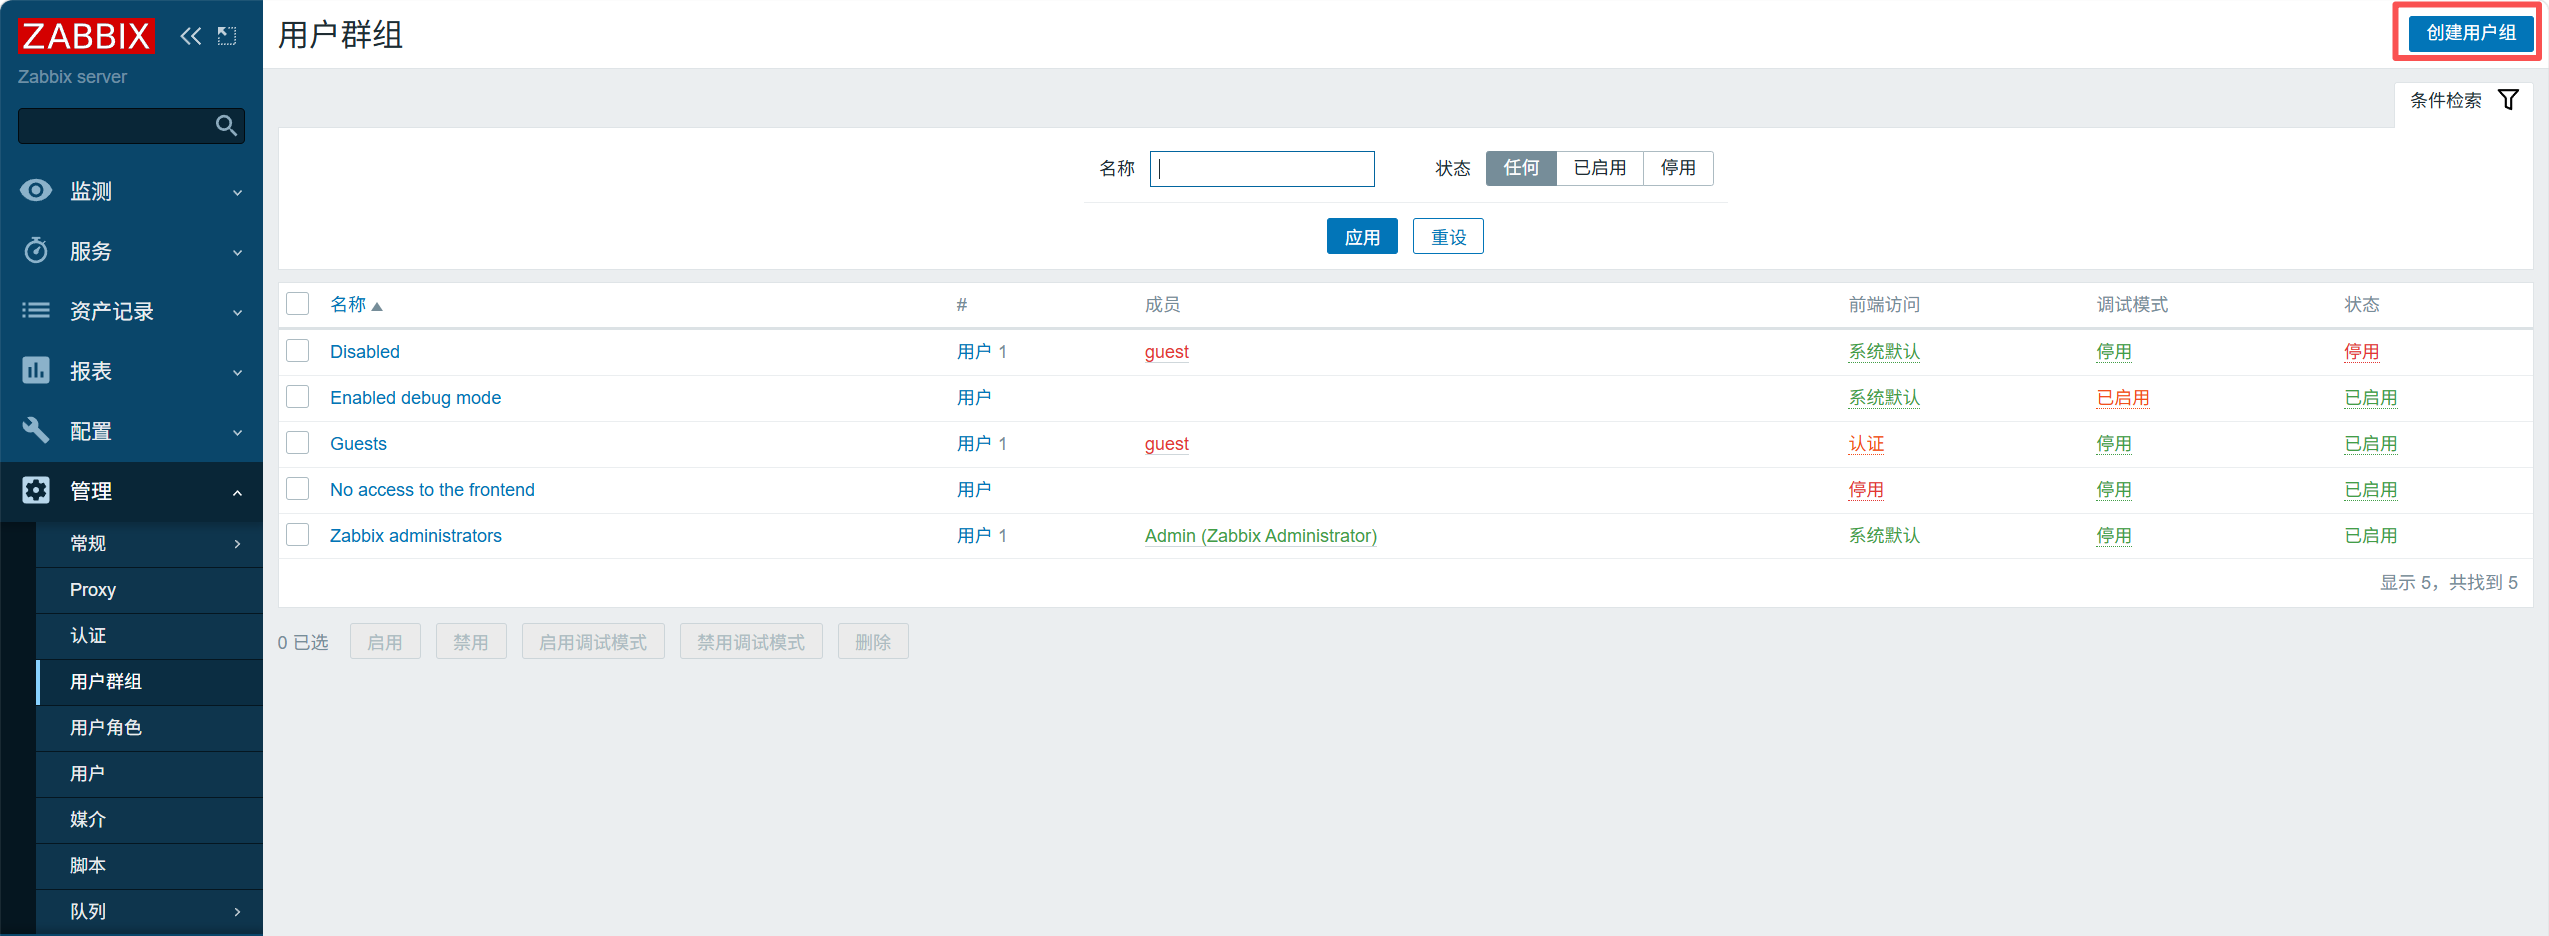2549x936 pixels.
Task: Click 系统默认 in Zabbix administrators row
Action: 1884,536
